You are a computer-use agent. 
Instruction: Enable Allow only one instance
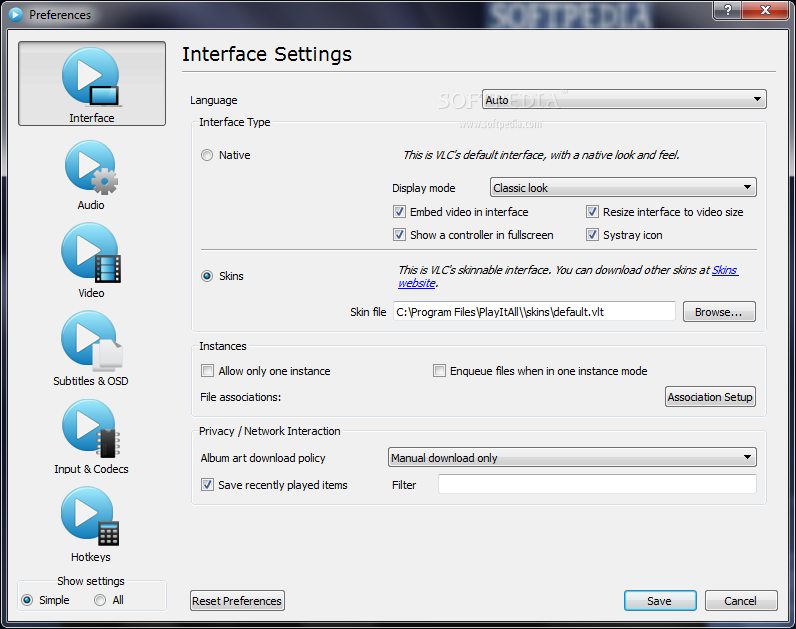click(208, 371)
